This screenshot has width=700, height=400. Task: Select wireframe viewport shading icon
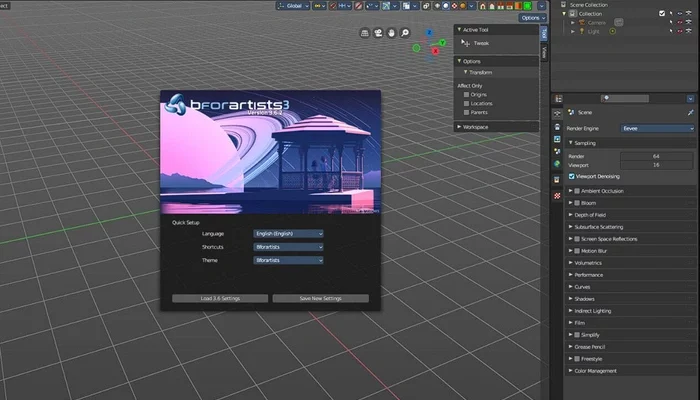tap(437, 6)
